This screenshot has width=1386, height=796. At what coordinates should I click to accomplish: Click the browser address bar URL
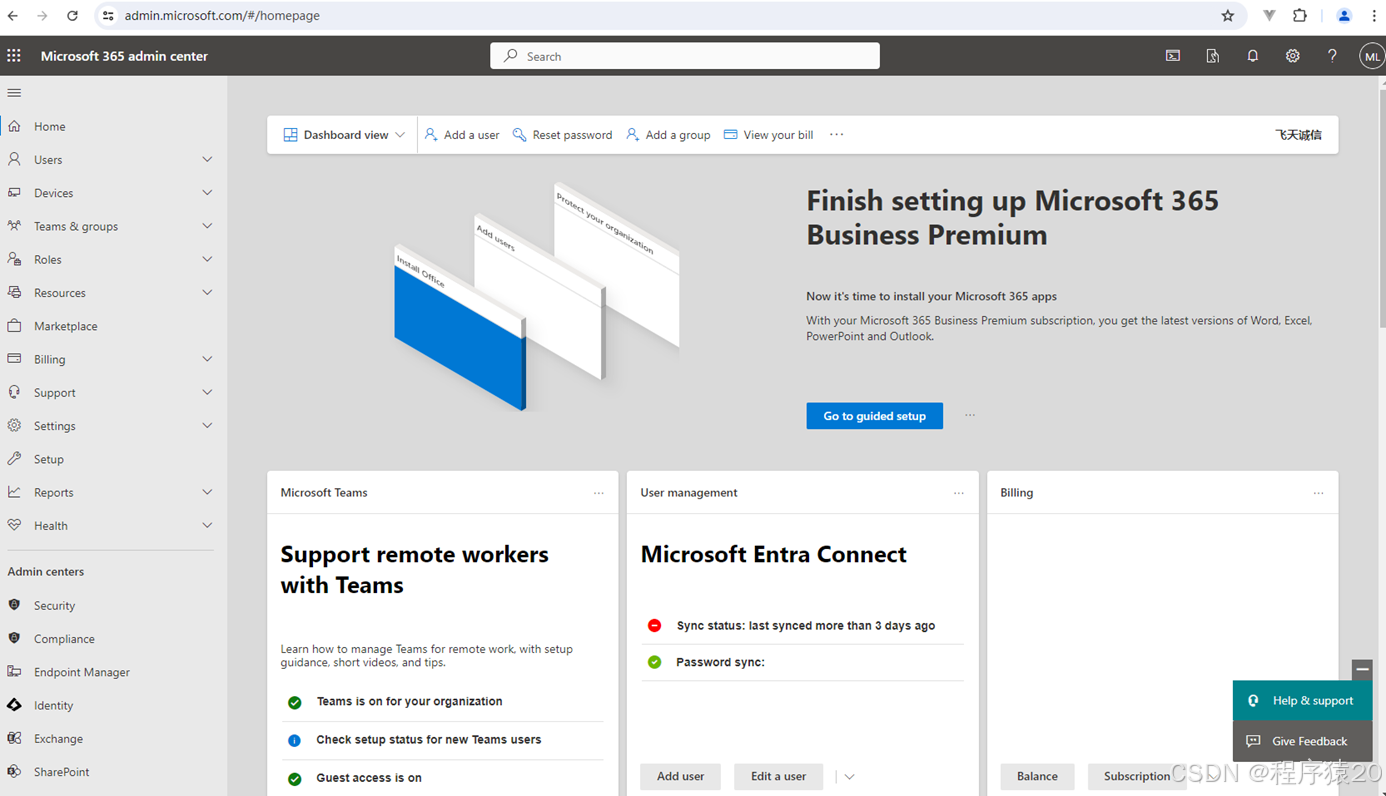pos(222,16)
